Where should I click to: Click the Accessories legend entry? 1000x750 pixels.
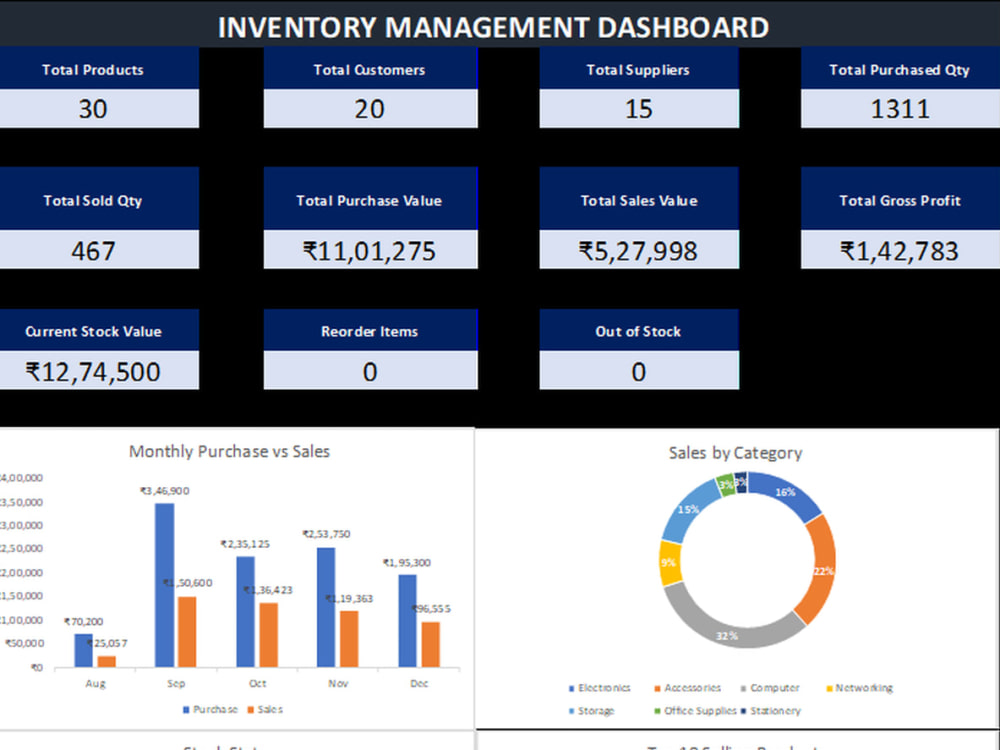pos(688,688)
